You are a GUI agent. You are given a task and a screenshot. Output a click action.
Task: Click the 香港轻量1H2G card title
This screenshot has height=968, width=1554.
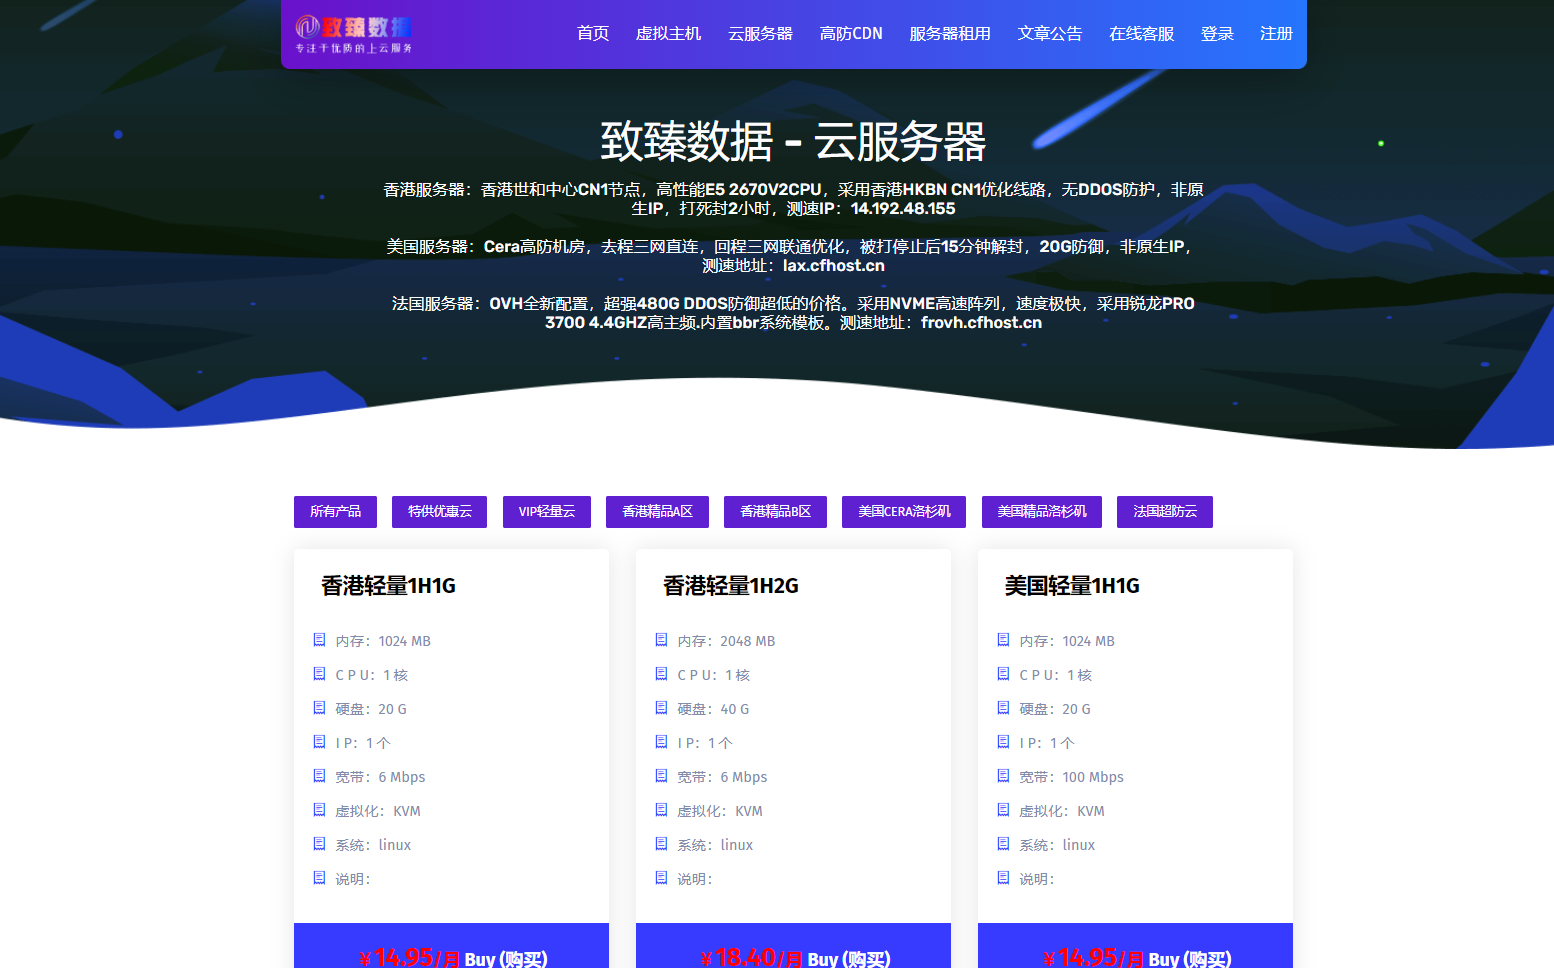731,586
